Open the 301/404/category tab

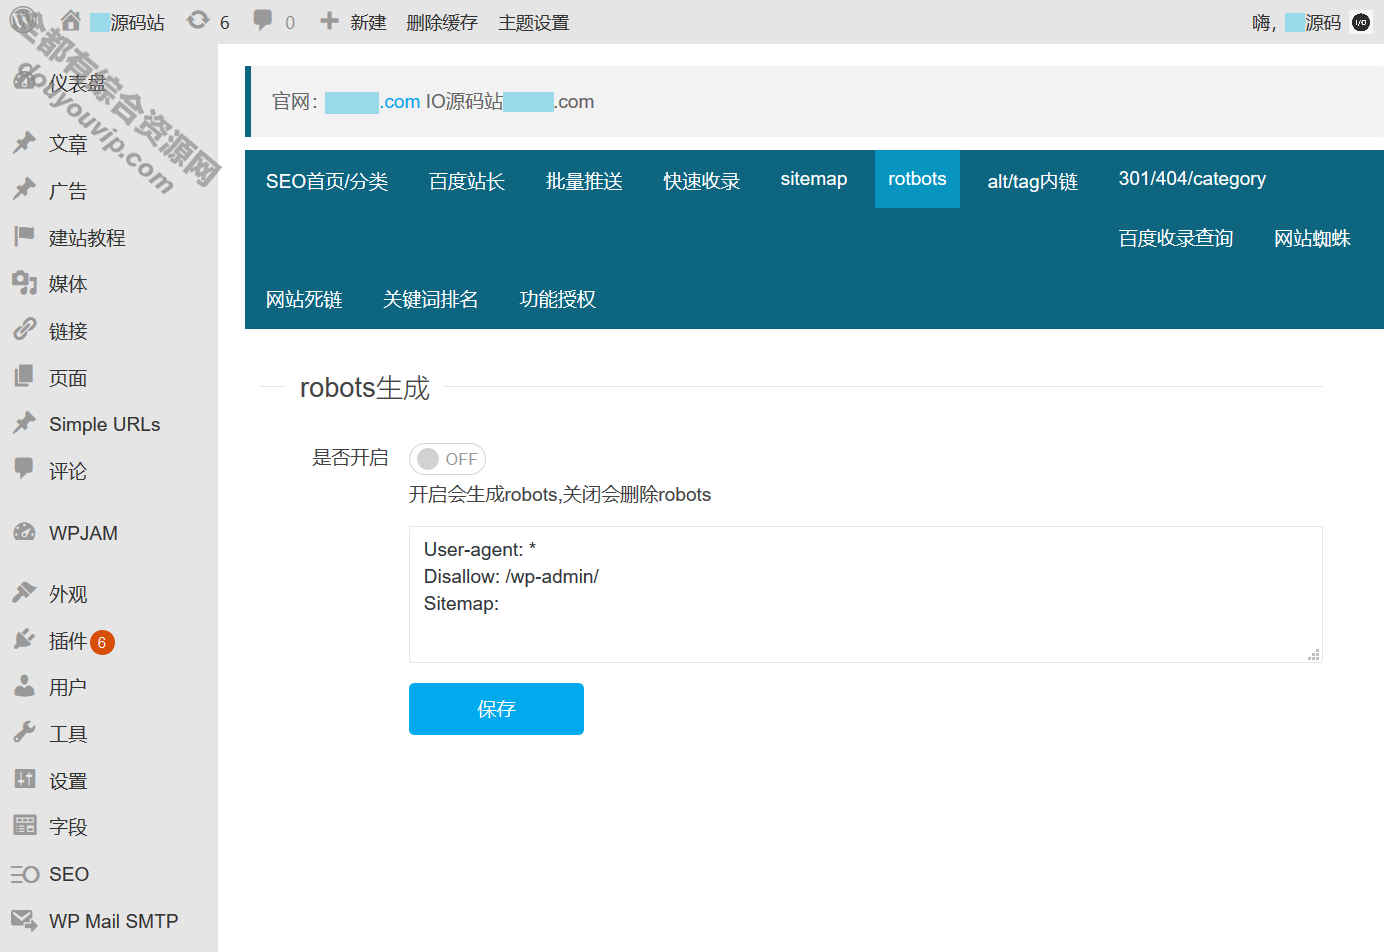click(1192, 179)
